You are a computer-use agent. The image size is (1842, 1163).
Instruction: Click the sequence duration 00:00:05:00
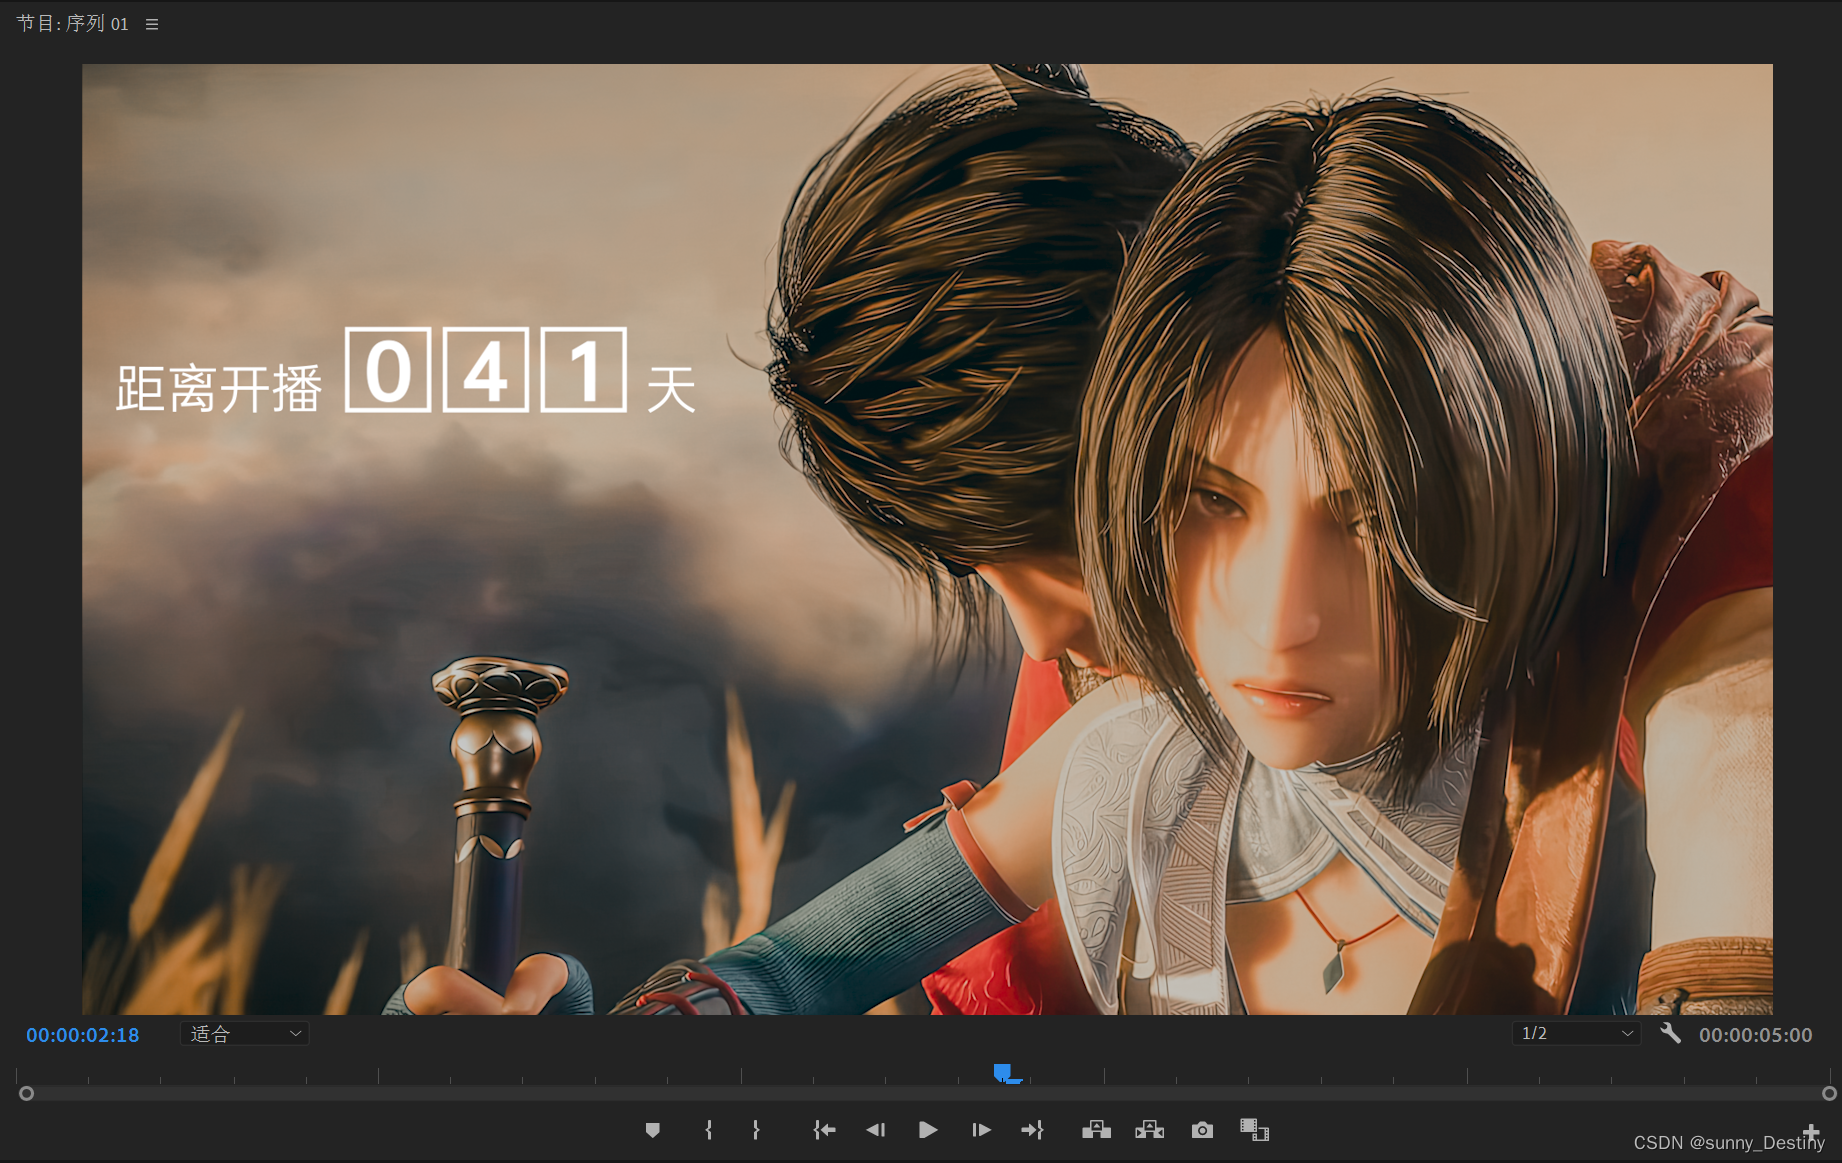[x=1755, y=1035]
